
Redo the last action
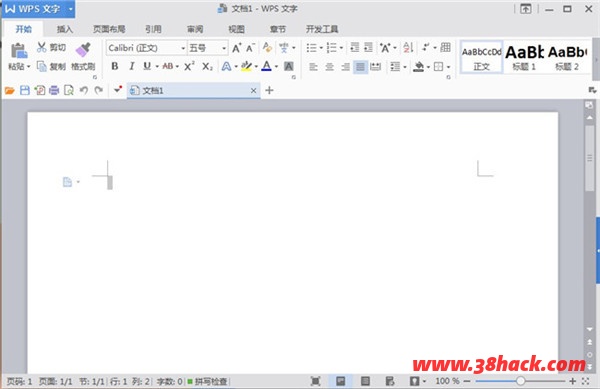(99, 91)
